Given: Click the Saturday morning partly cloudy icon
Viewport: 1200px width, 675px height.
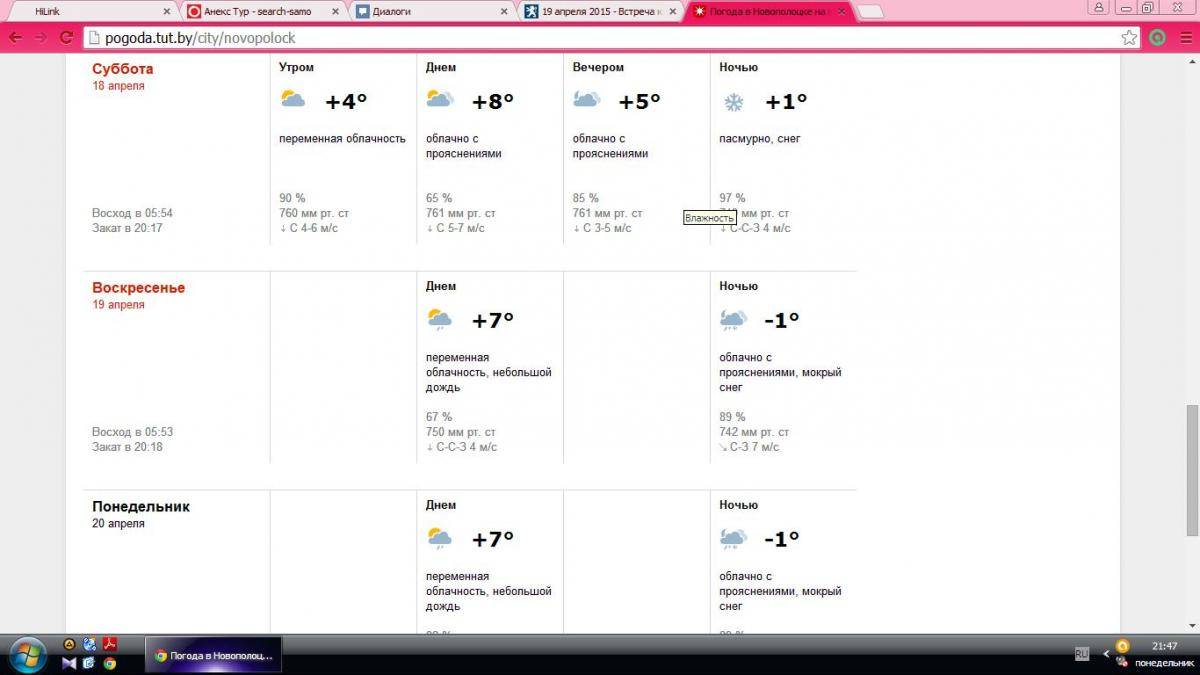Looking at the screenshot, I should [x=293, y=100].
